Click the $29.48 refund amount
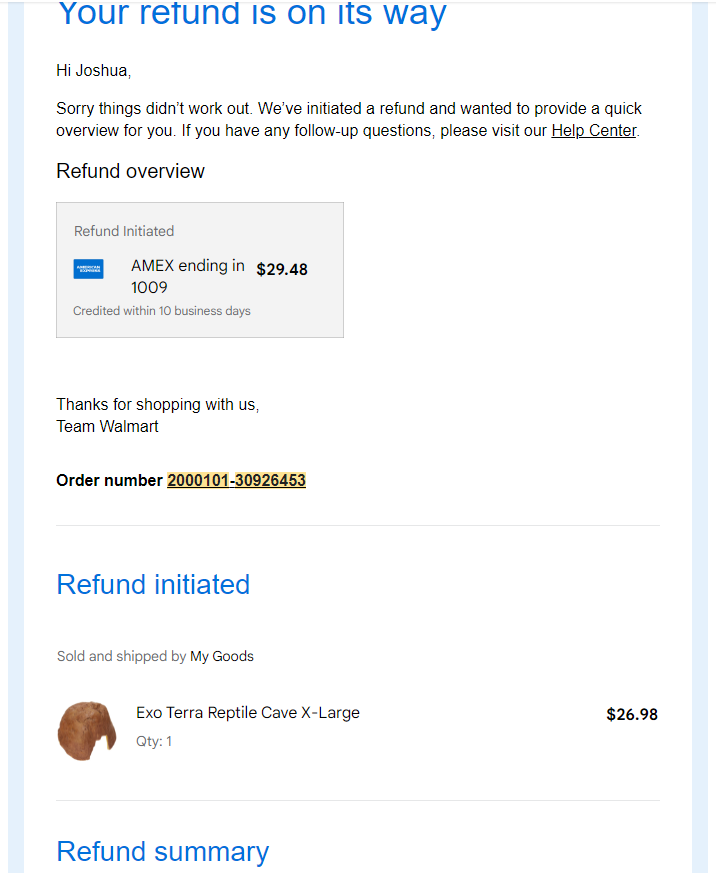This screenshot has width=716, height=873. coord(282,269)
